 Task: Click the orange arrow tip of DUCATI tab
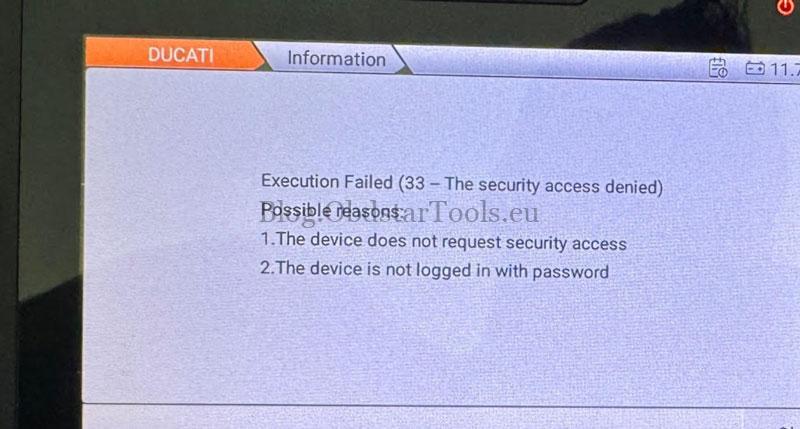[258, 56]
